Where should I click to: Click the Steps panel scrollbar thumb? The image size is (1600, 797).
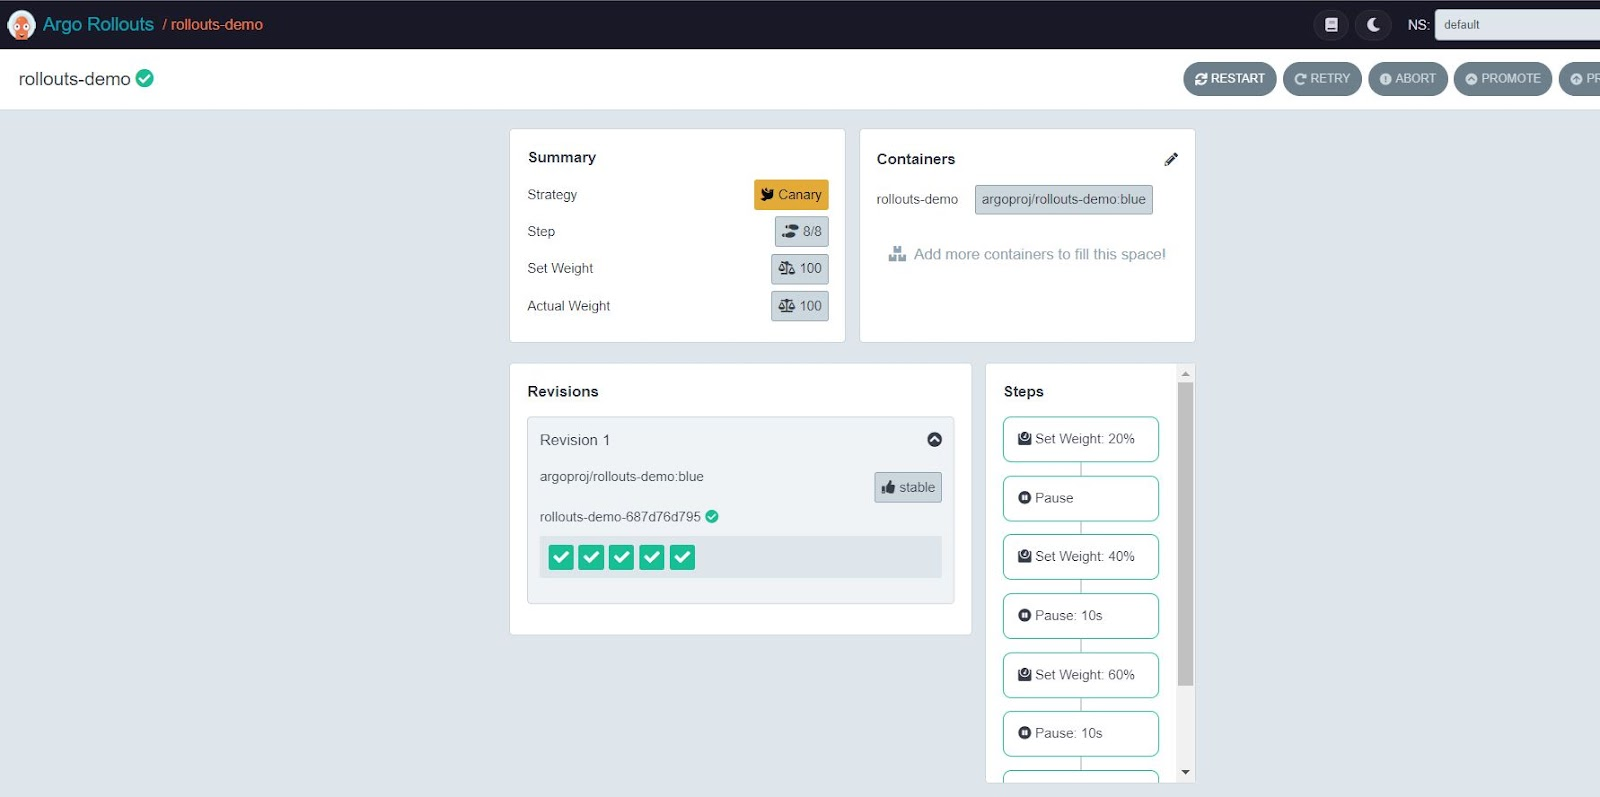1186,534
